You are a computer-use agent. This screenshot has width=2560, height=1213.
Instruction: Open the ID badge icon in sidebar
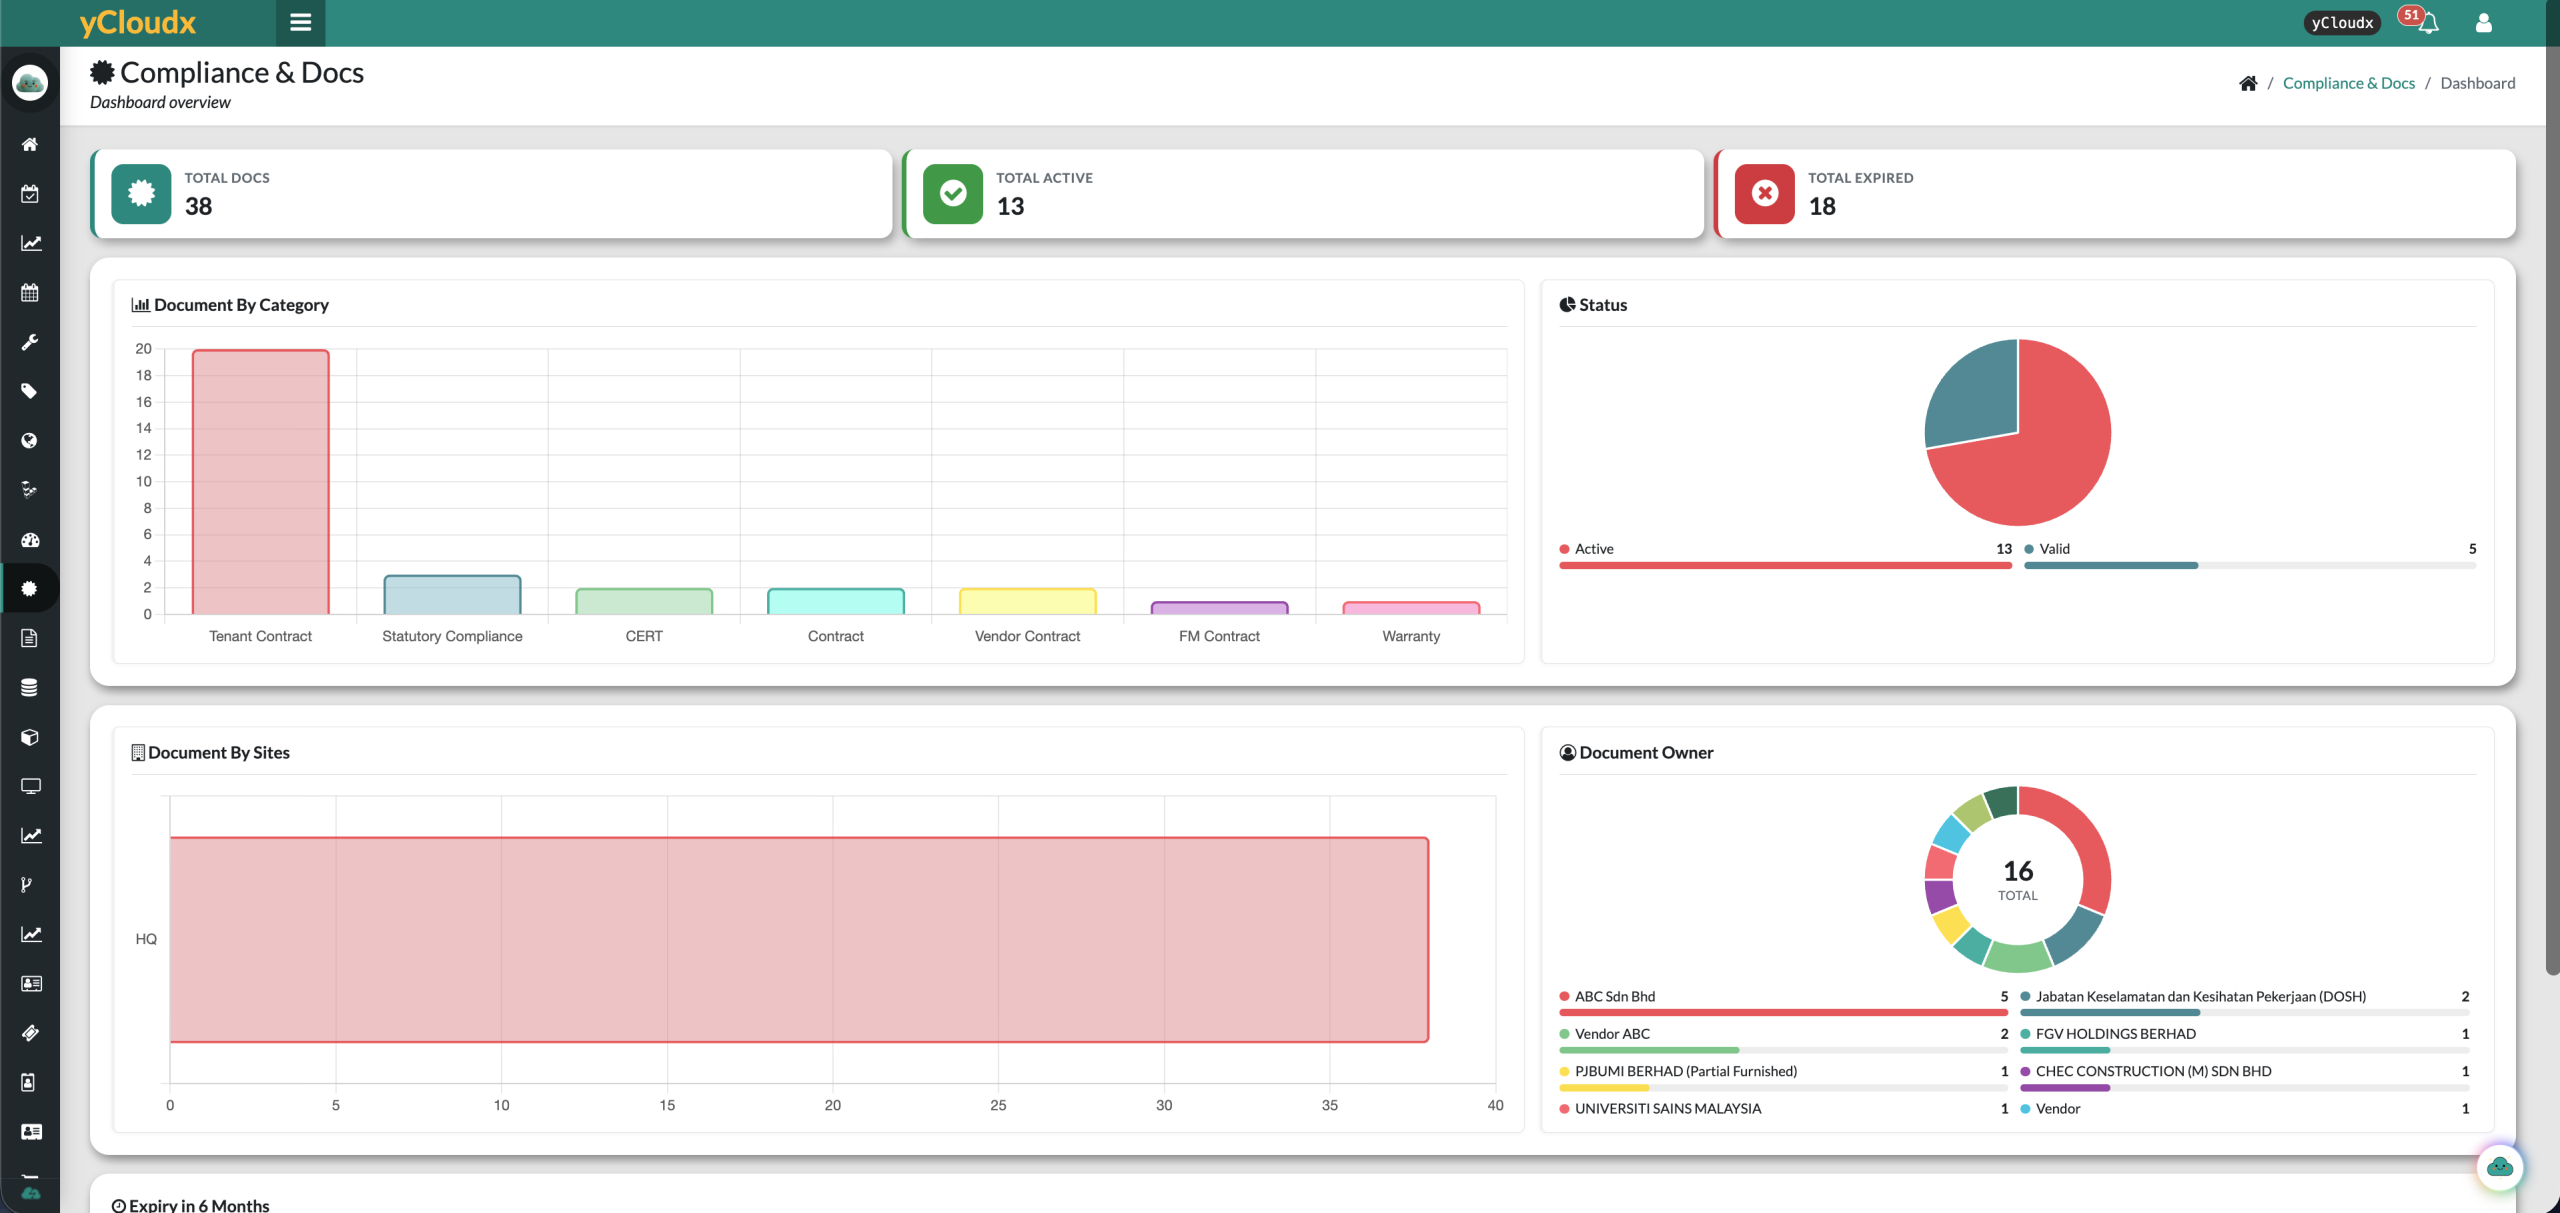[x=30, y=1083]
